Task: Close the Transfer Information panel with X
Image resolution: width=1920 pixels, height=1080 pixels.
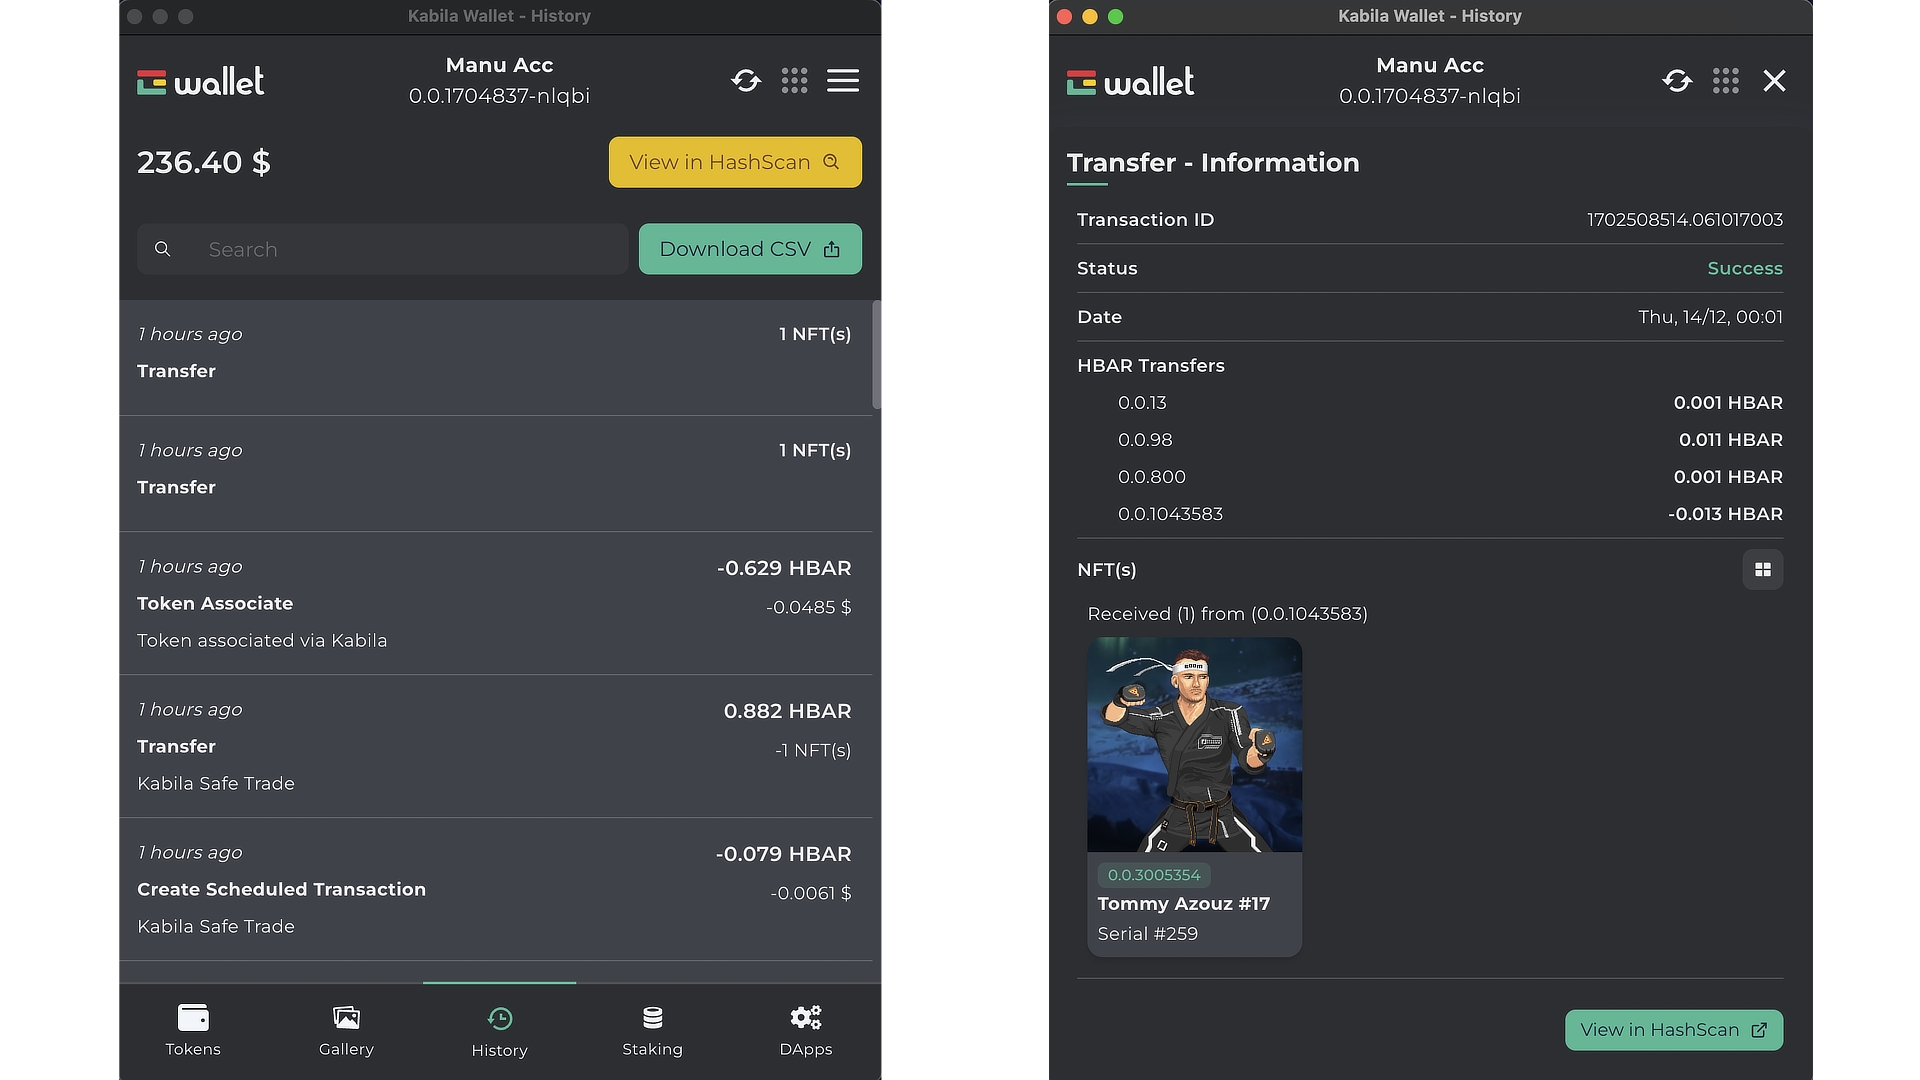Action: click(x=1774, y=81)
